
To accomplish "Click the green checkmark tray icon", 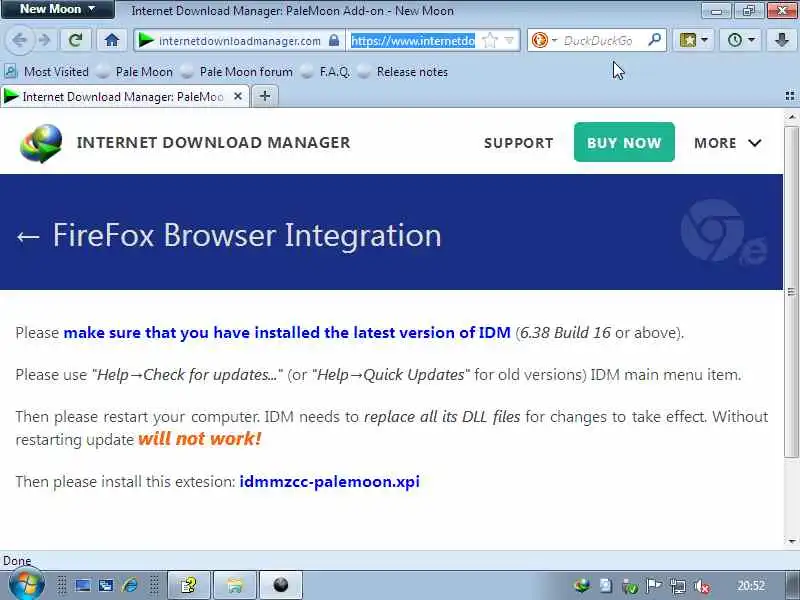I will pyautogui.click(x=630, y=586).
